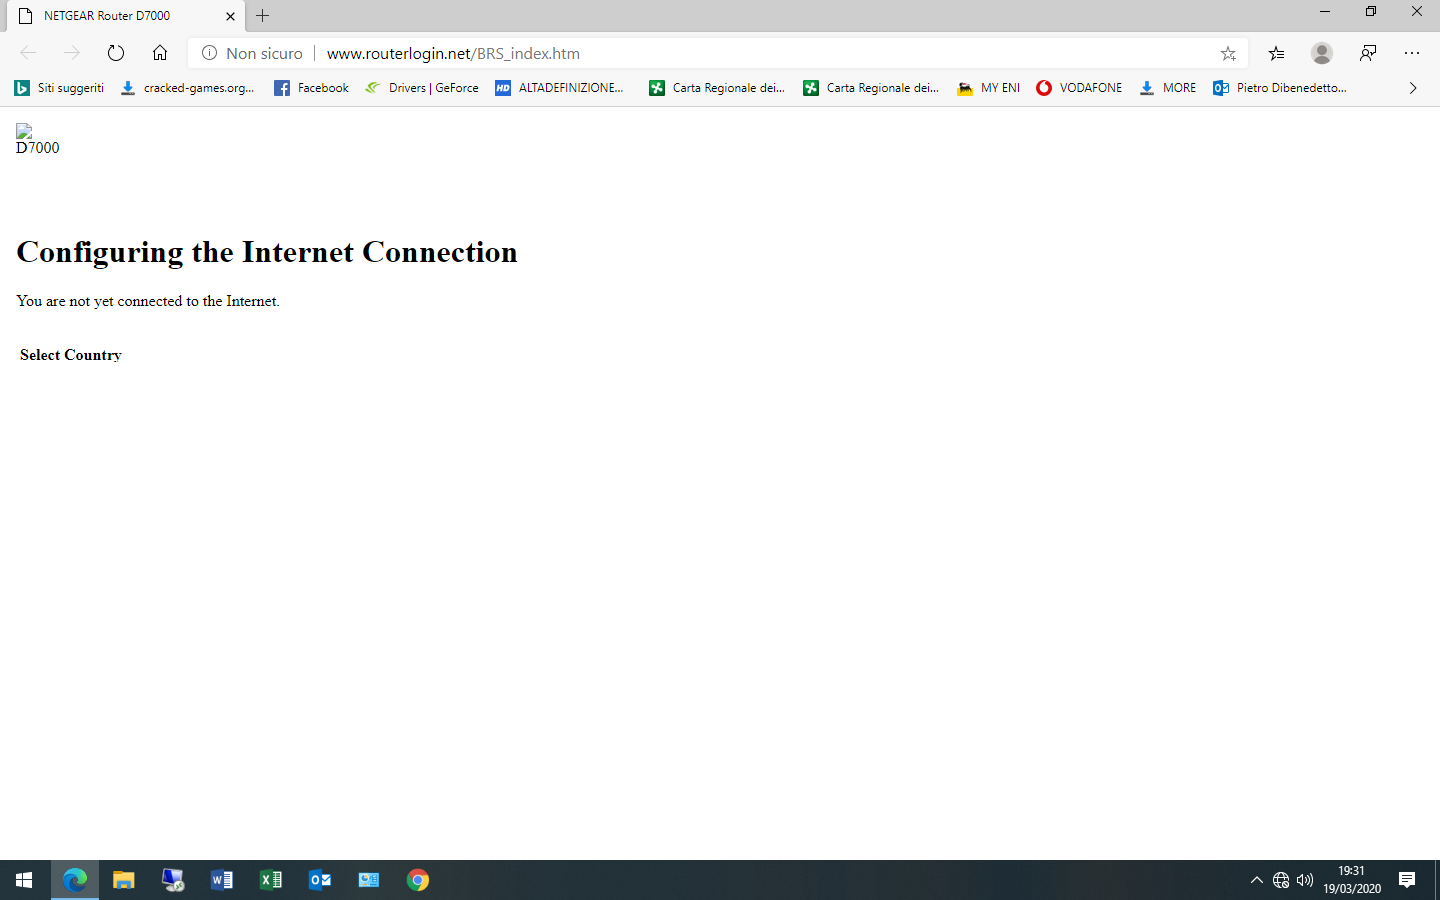This screenshot has height=900, width=1440.
Task: Reload the router login page
Action: [x=116, y=53]
